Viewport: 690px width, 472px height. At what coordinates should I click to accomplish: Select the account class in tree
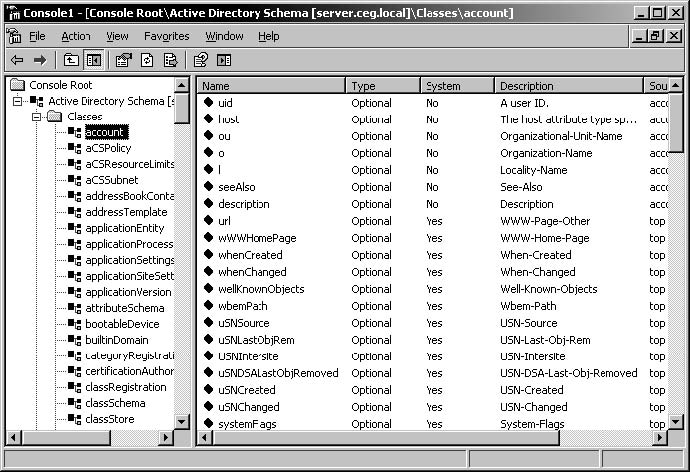(x=105, y=132)
